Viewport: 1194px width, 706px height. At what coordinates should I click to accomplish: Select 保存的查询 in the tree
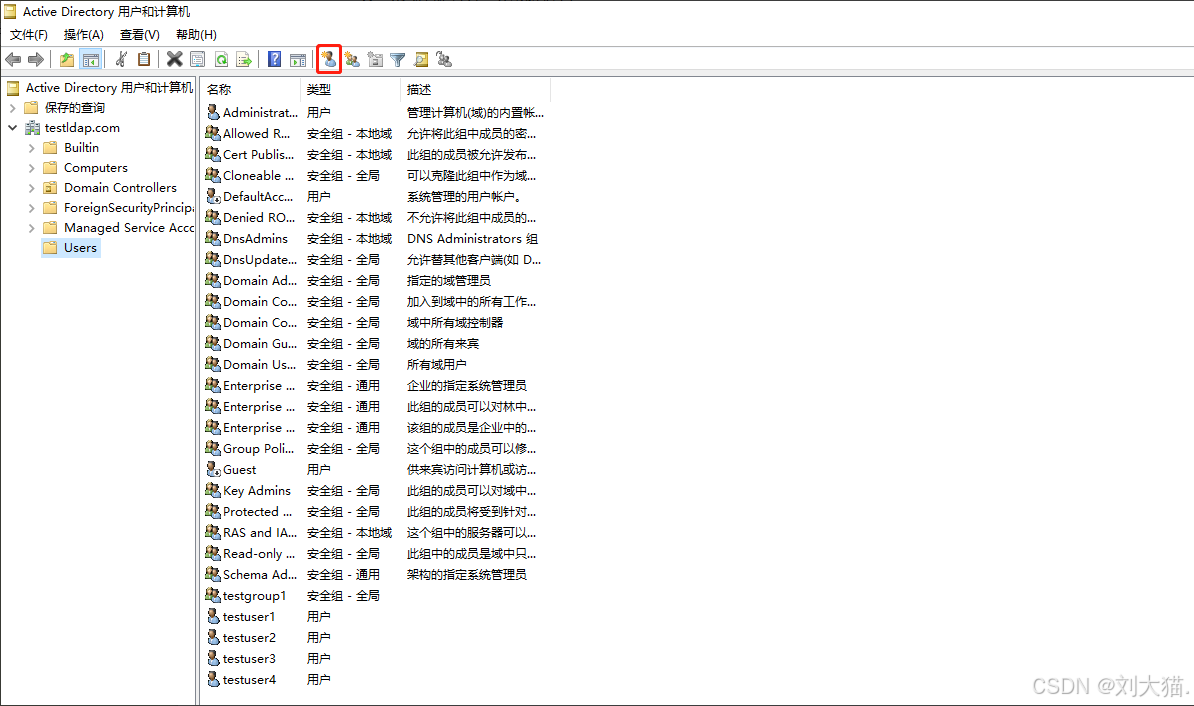[75, 108]
